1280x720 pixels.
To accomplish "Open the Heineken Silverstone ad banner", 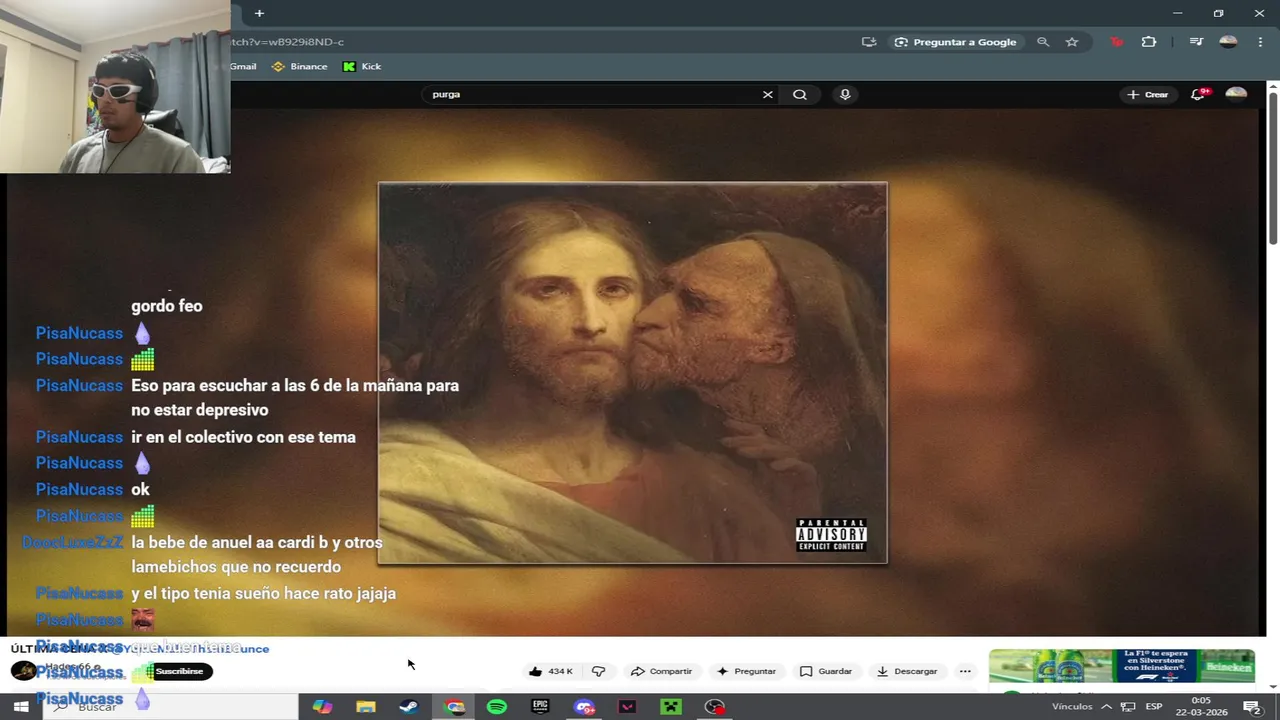I will click(1122, 665).
